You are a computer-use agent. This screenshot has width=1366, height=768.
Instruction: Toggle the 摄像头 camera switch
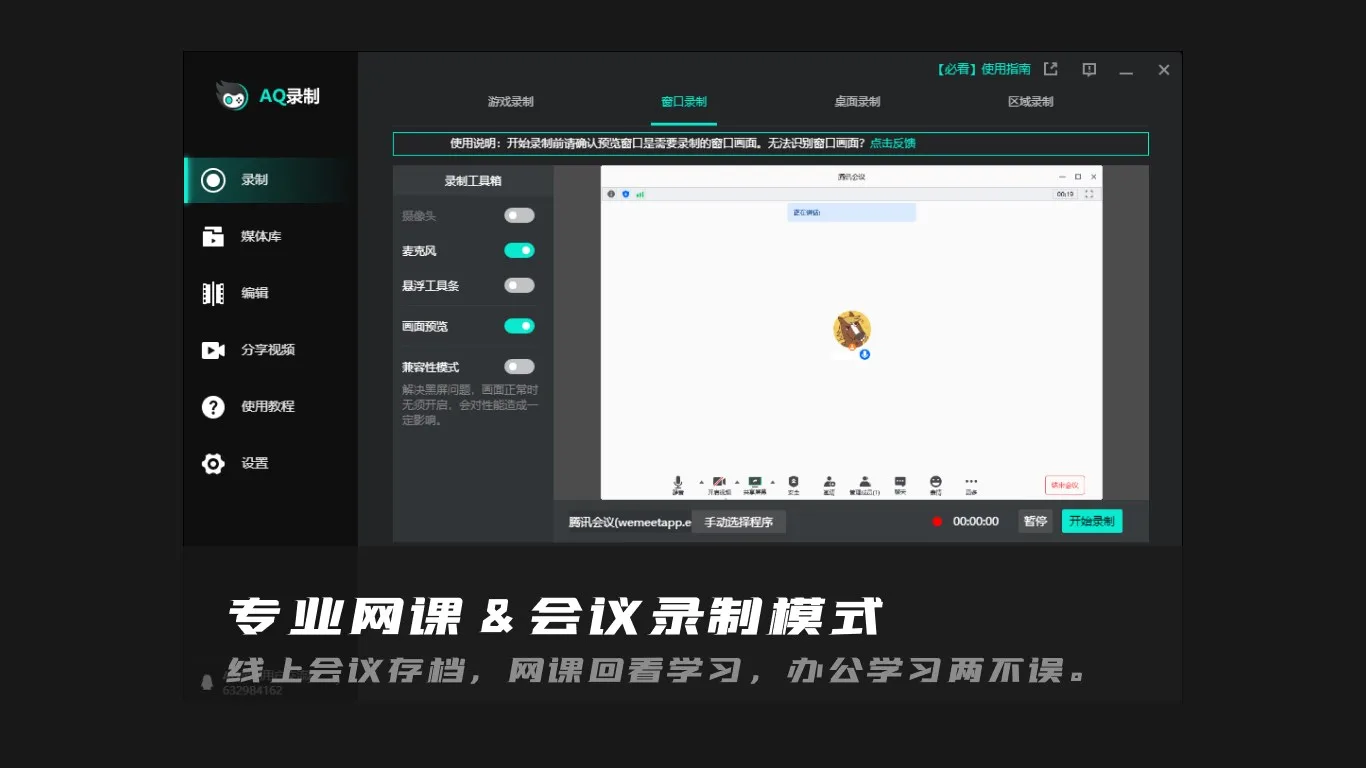(x=519, y=215)
